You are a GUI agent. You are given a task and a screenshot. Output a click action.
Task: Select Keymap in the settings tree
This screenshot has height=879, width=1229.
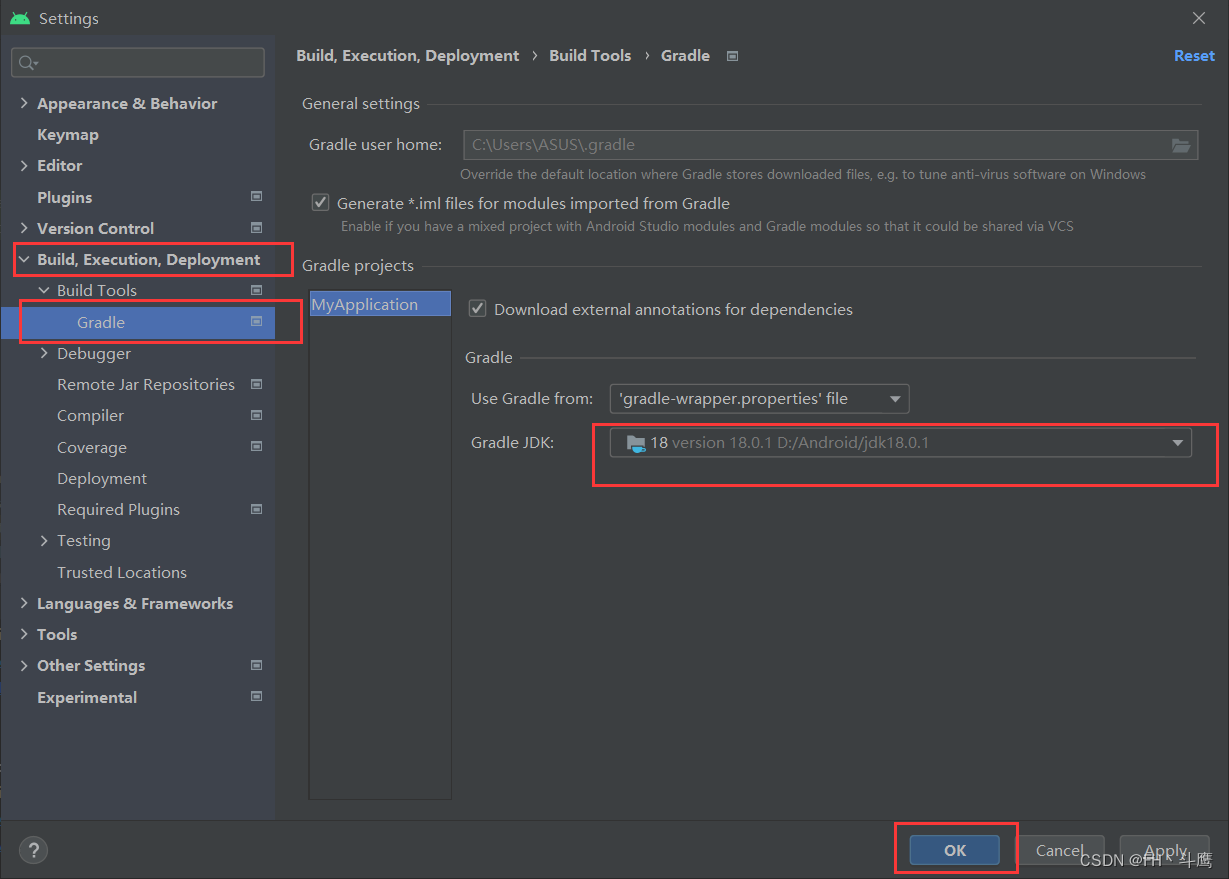68,134
